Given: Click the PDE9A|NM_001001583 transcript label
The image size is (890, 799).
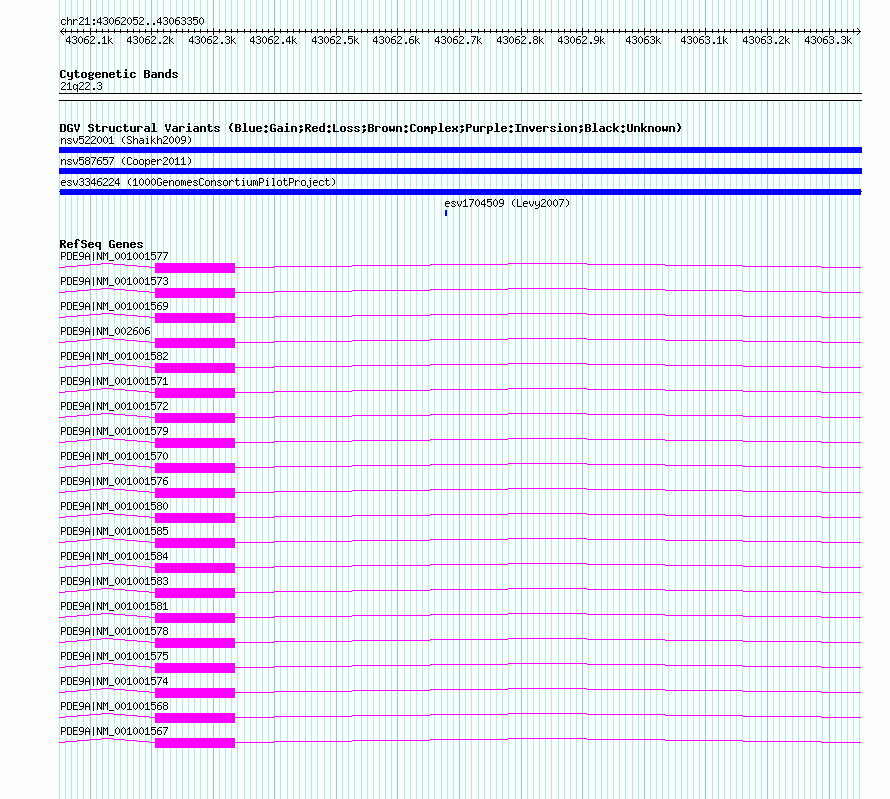Looking at the screenshot, I should pos(114,581).
